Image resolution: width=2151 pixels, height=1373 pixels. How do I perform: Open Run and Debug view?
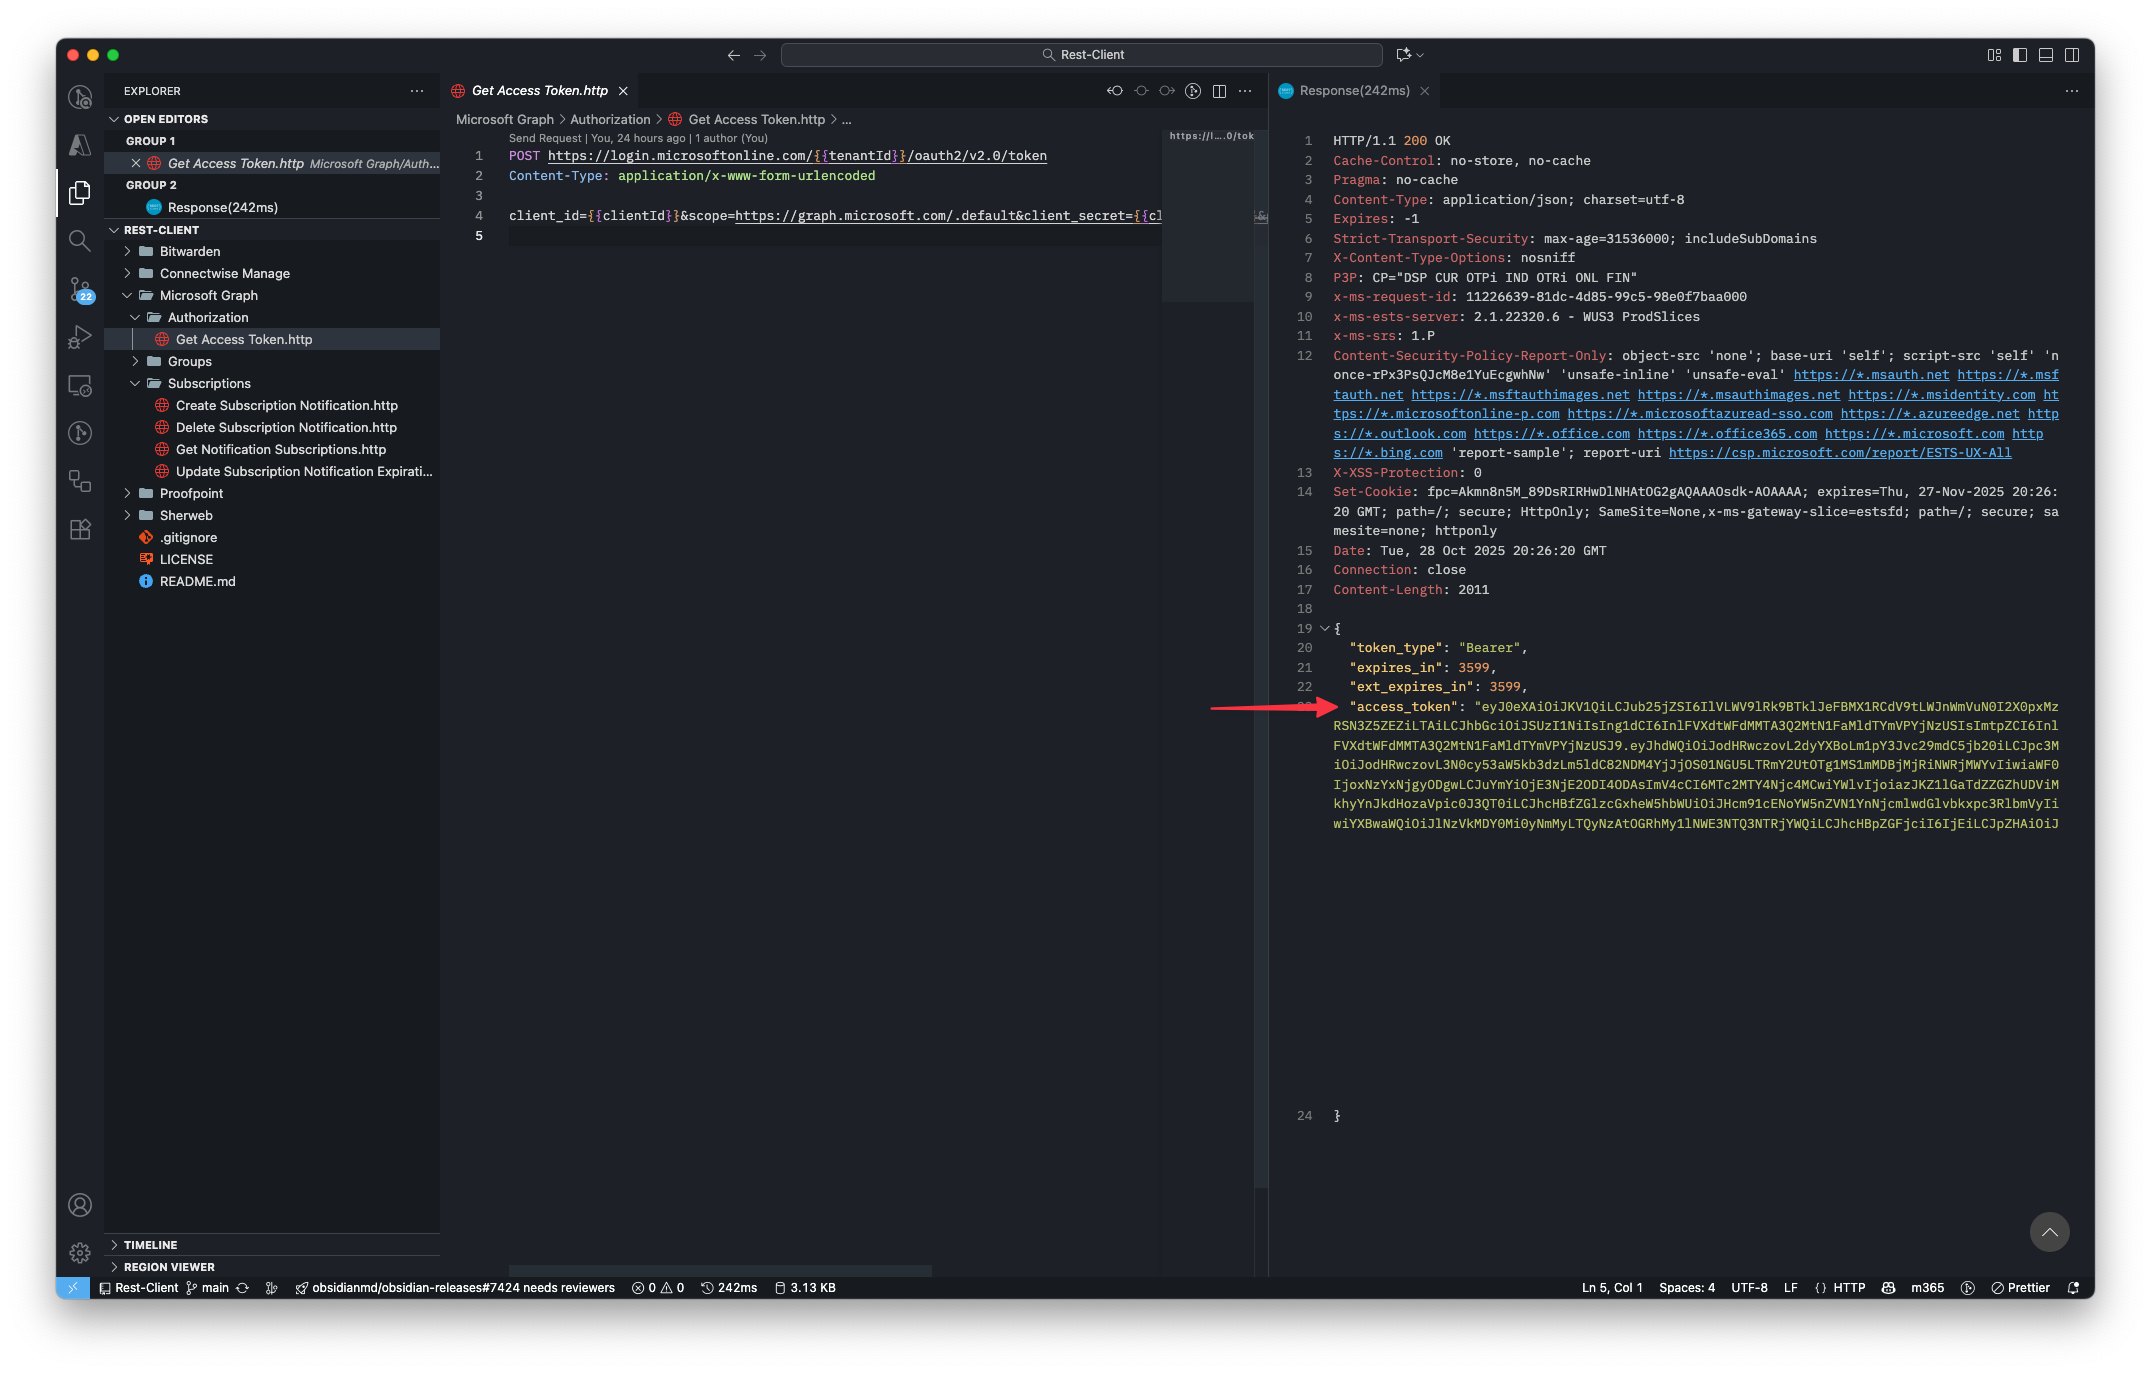80,337
